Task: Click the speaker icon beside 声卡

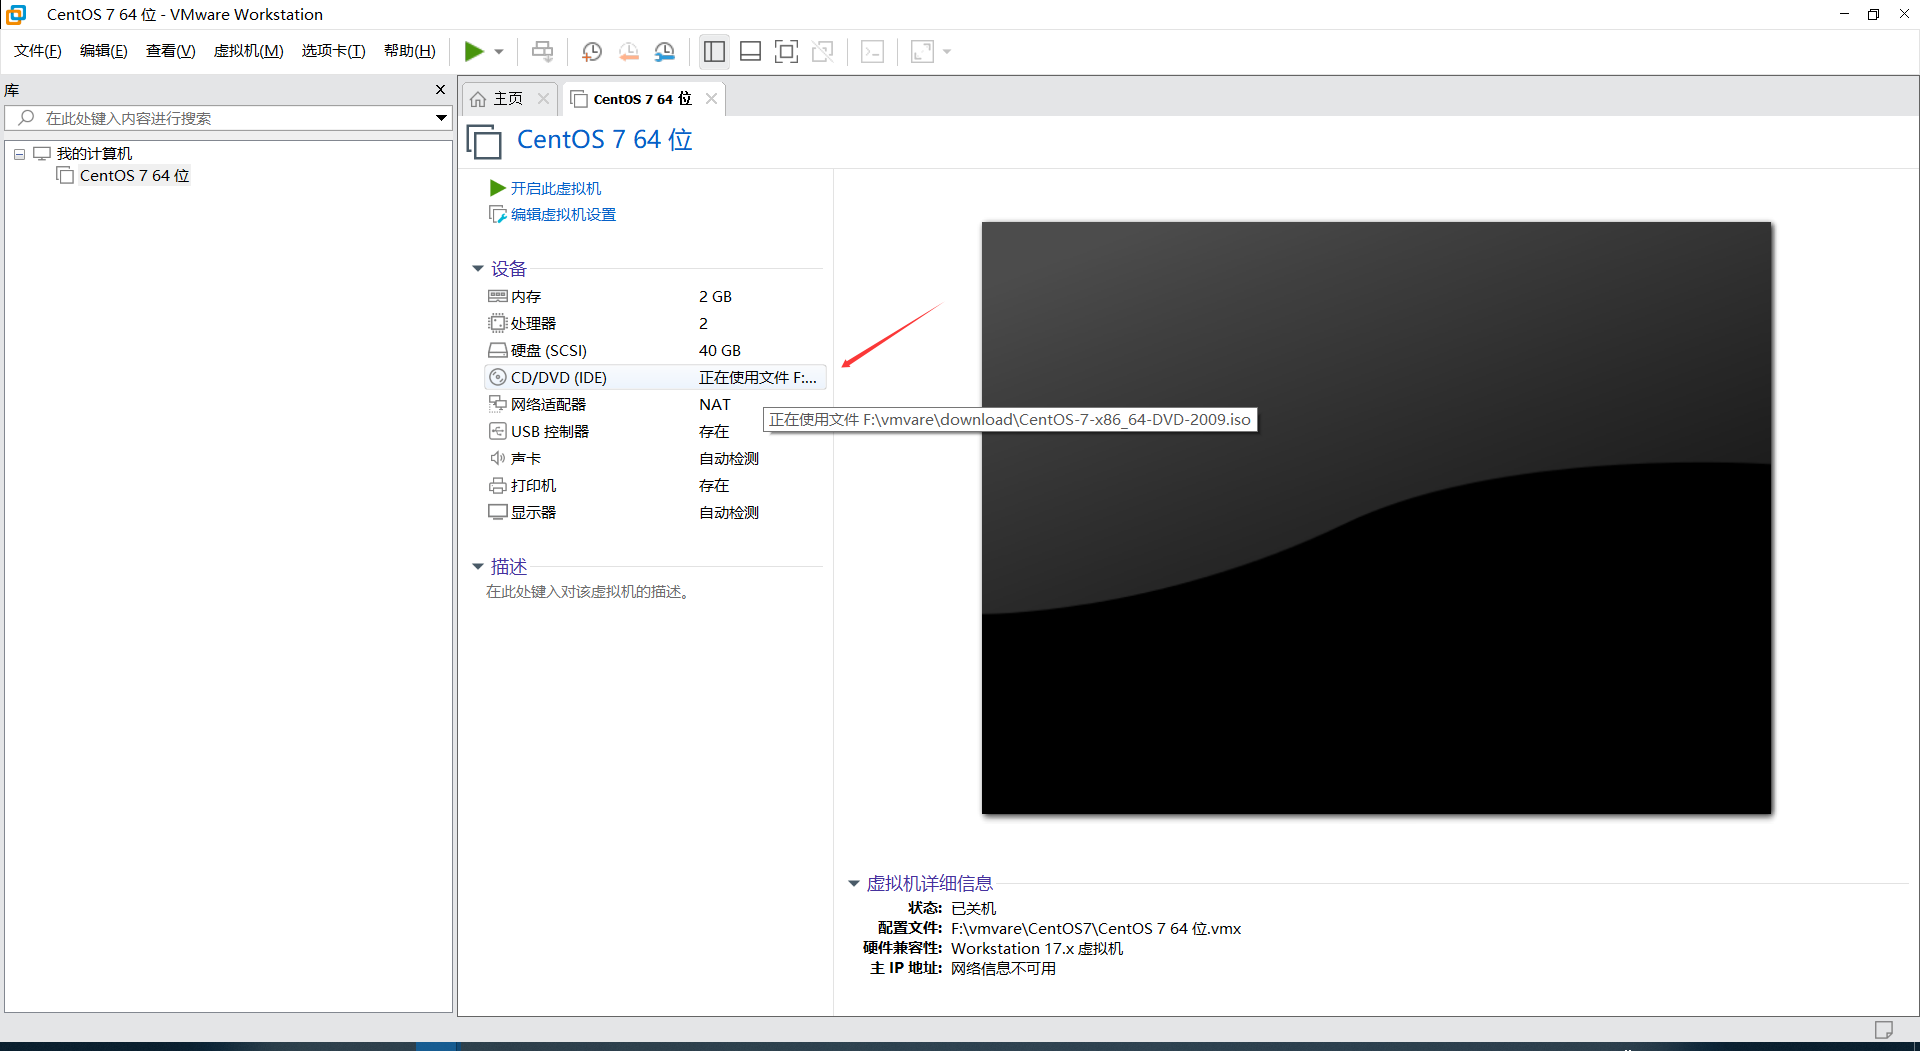Action: click(x=498, y=458)
